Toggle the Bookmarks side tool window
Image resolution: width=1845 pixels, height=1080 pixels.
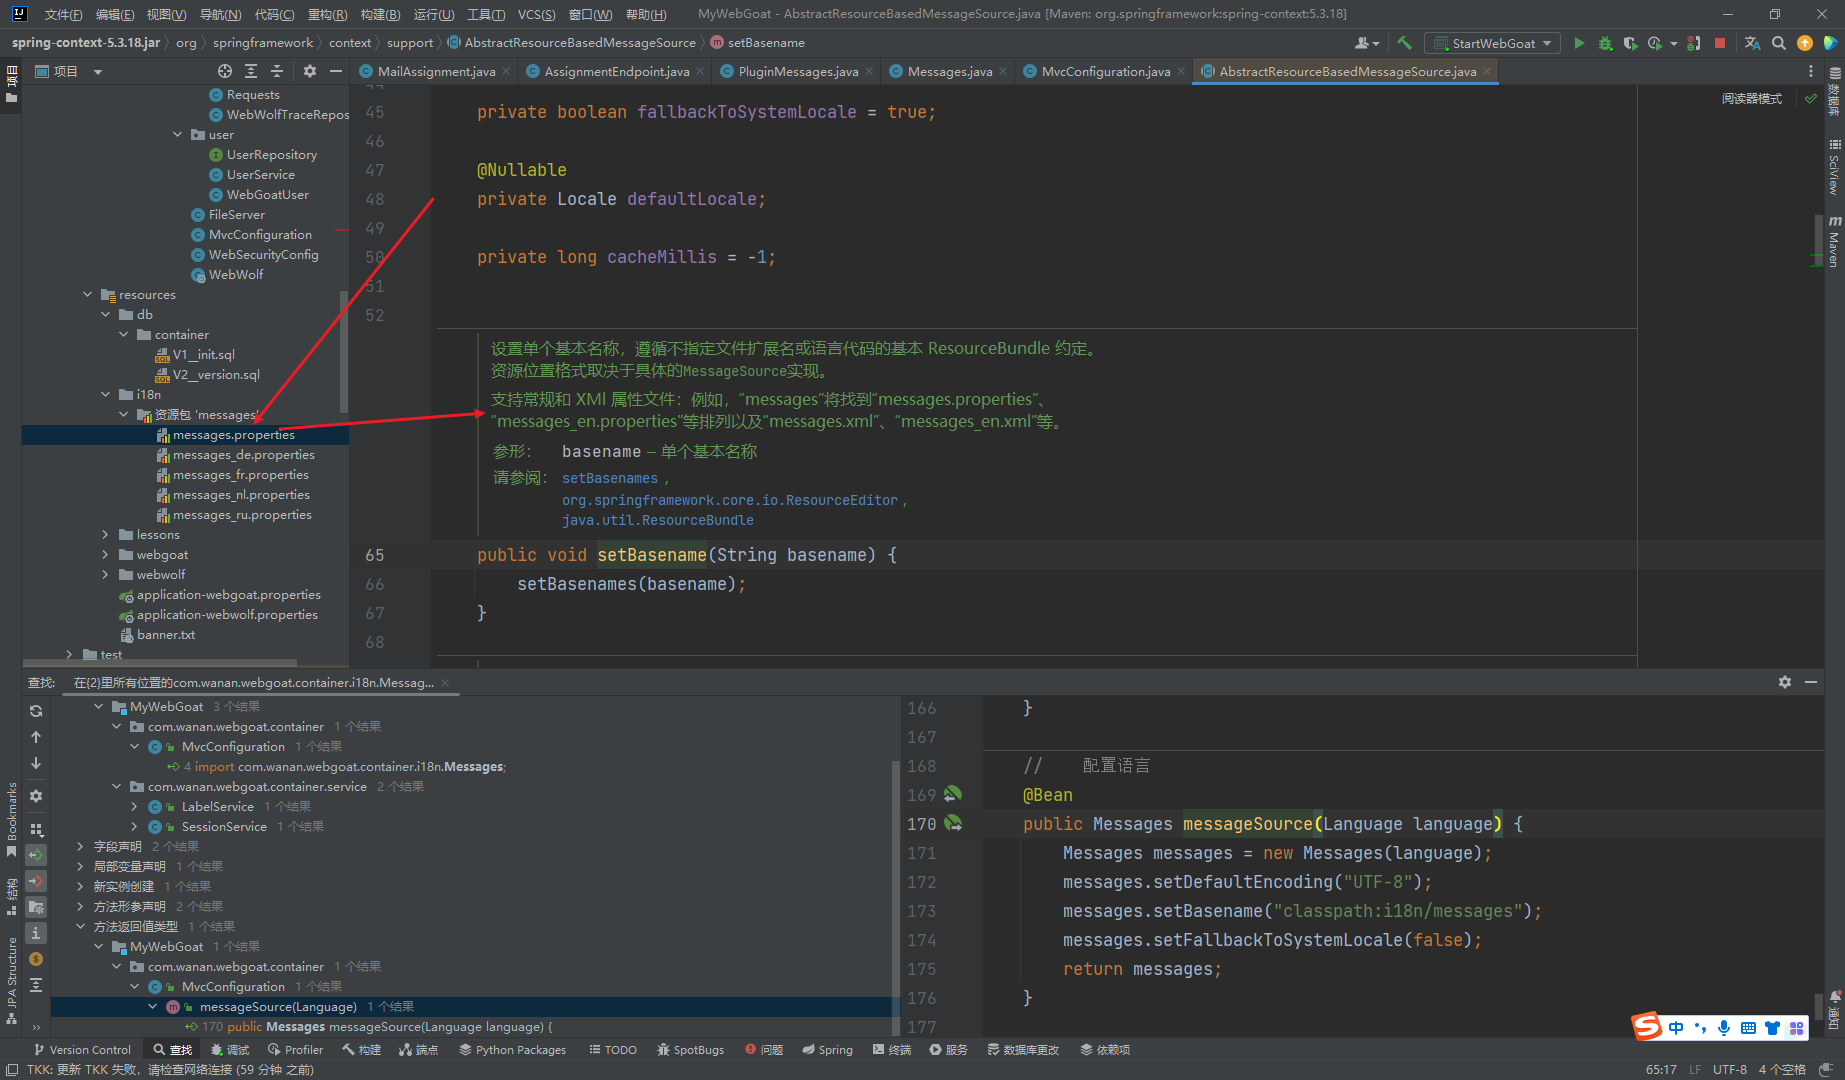point(11,820)
